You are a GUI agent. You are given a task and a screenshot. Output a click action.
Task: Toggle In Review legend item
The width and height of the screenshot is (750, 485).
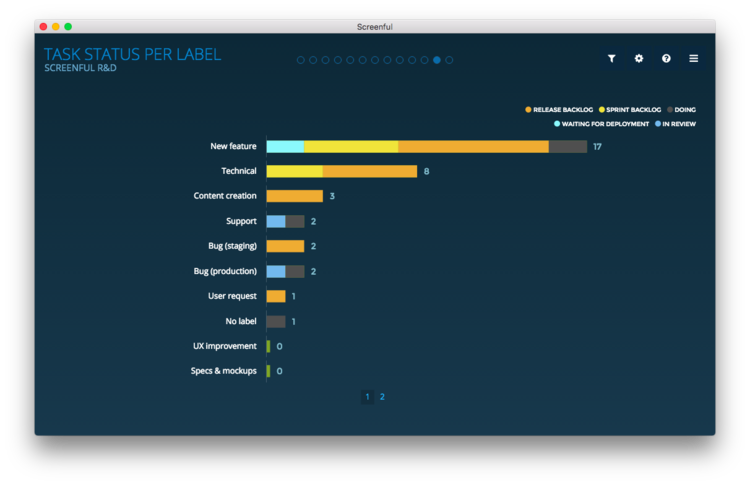tap(675, 124)
